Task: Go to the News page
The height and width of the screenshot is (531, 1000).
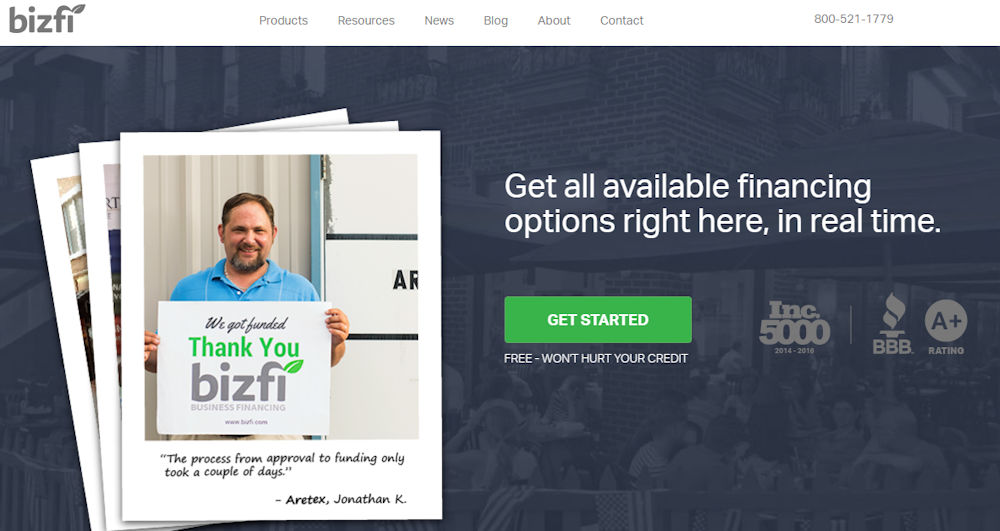Action: click(439, 20)
